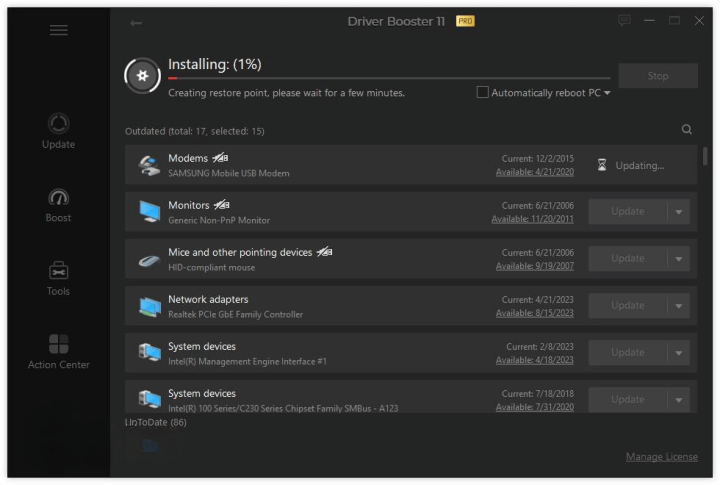Click the hourglass Updating icon
720x485 pixels.
602,165
